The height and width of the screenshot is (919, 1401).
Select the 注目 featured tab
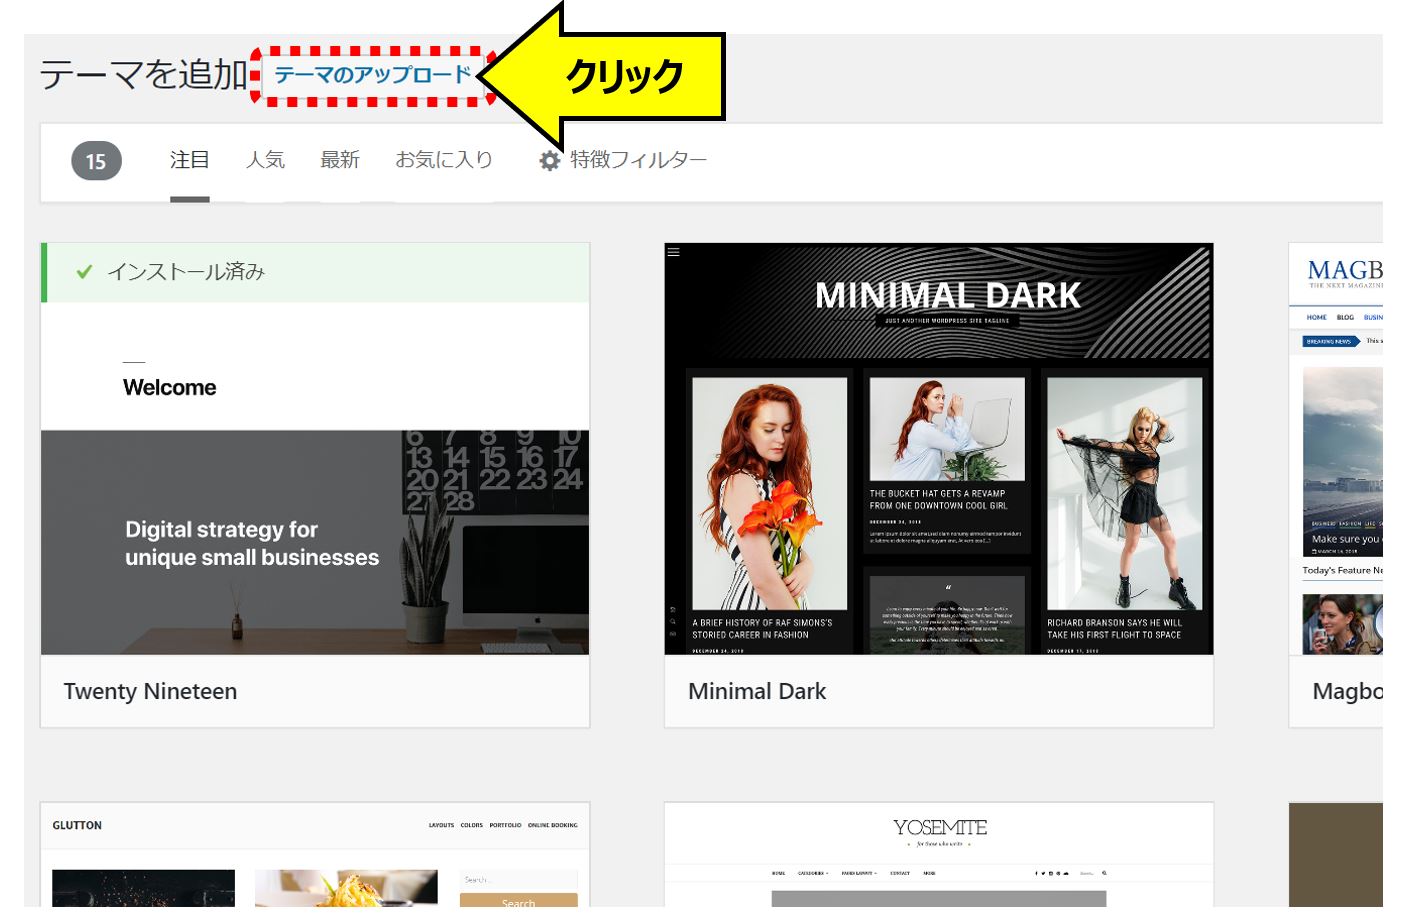[189, 160]
